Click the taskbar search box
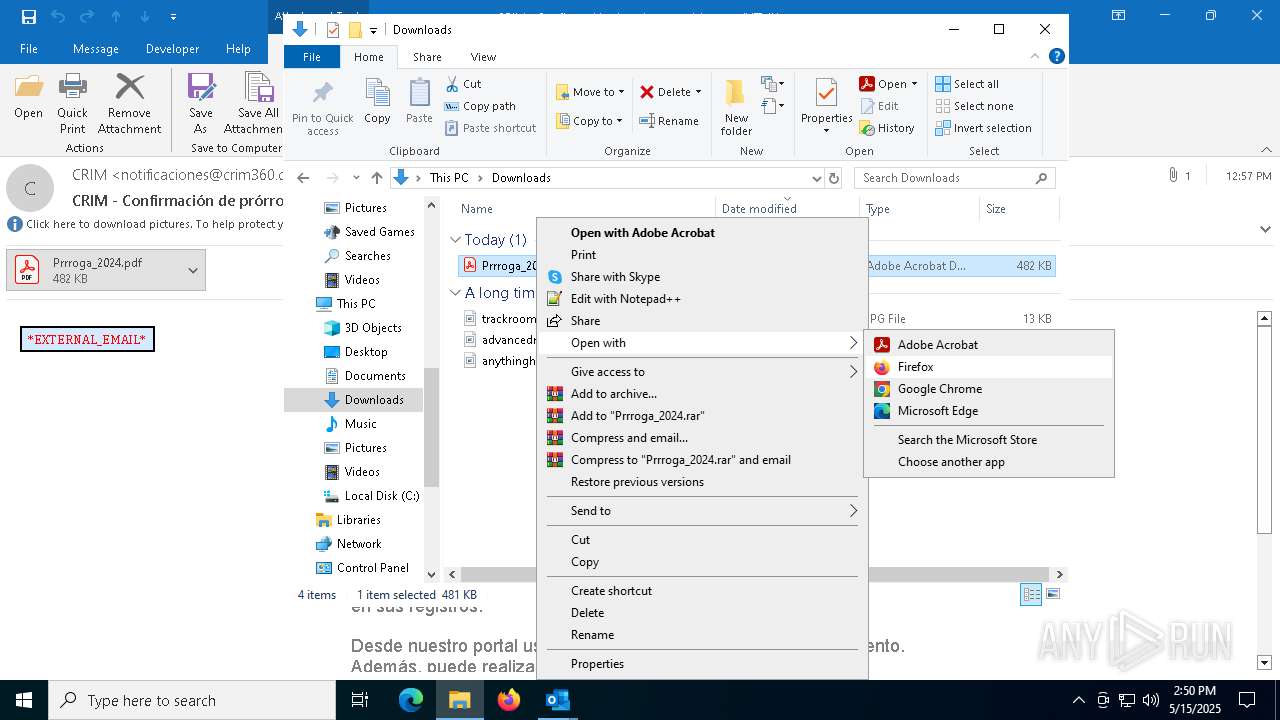Viewport: 1280px width, 720px height. (x=192, y=700)
